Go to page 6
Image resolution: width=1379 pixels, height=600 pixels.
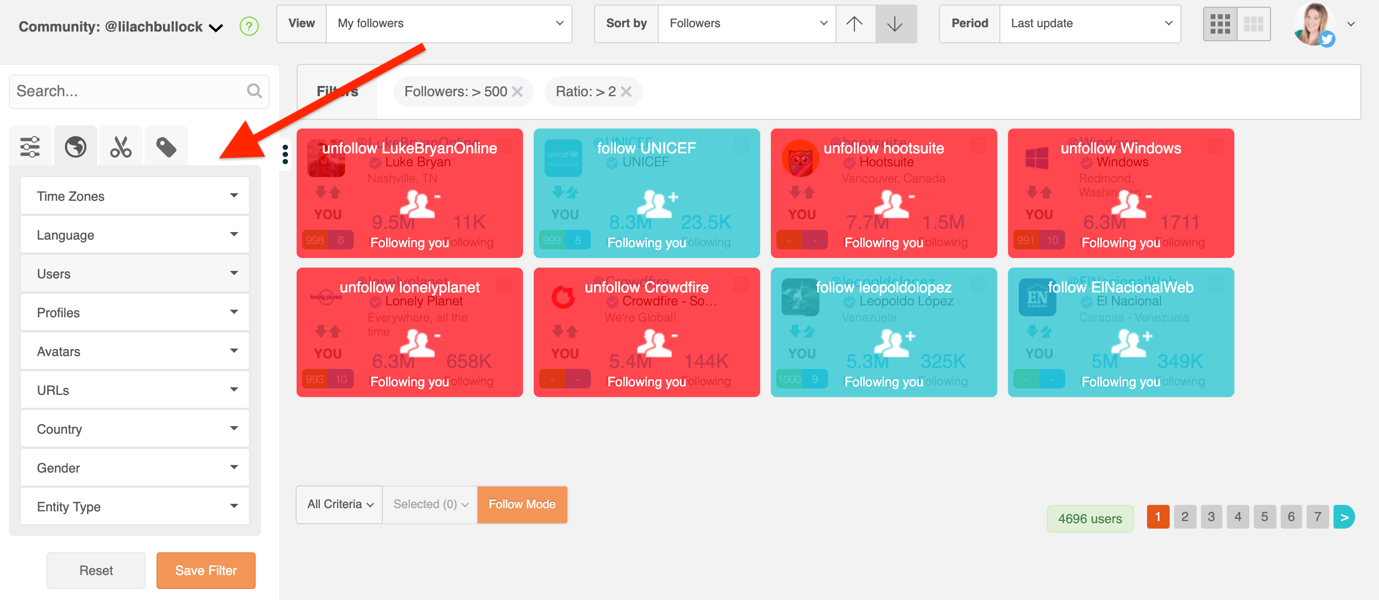pos(1291,517)
